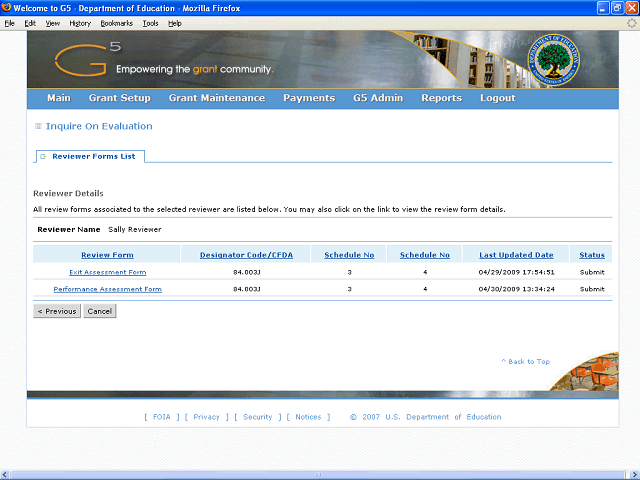Screen dimensions: 640x480
Task: Click icon on Reviewer Forms List tab
Action: point(43,156)
